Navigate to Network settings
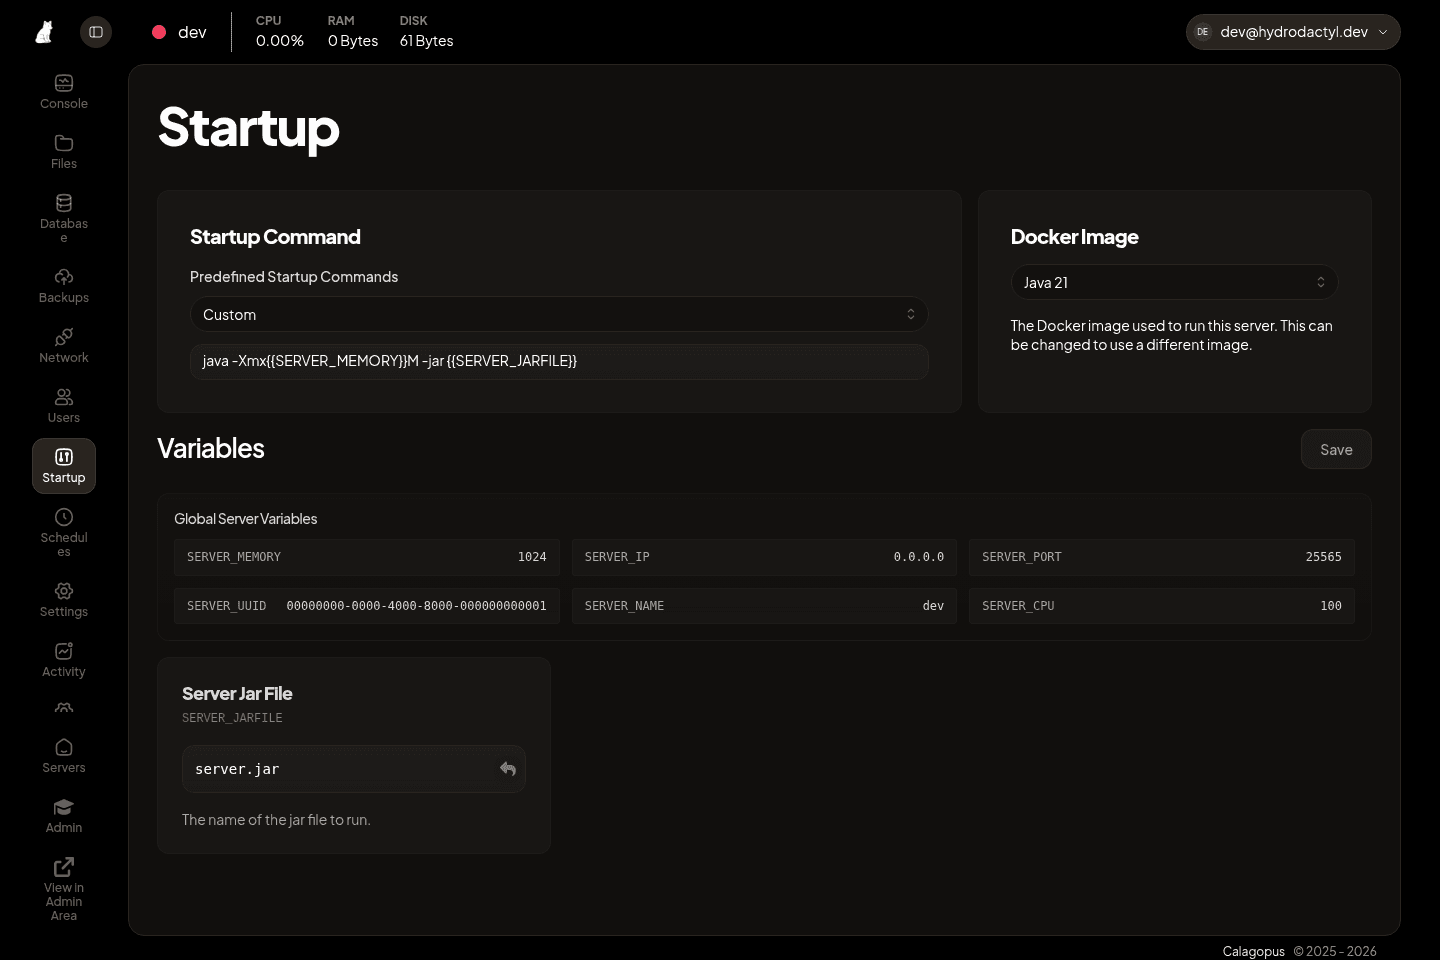Image resolution: width=1440 pixels, height=960 pixels. (64, 346)
